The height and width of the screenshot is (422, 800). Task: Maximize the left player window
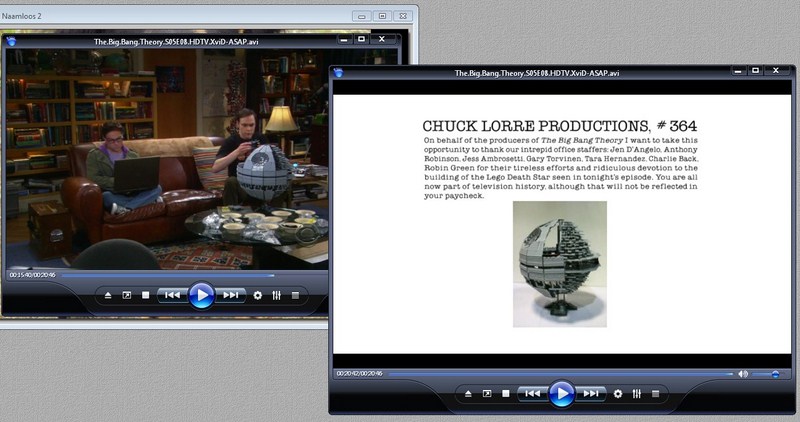pos(361,39)
